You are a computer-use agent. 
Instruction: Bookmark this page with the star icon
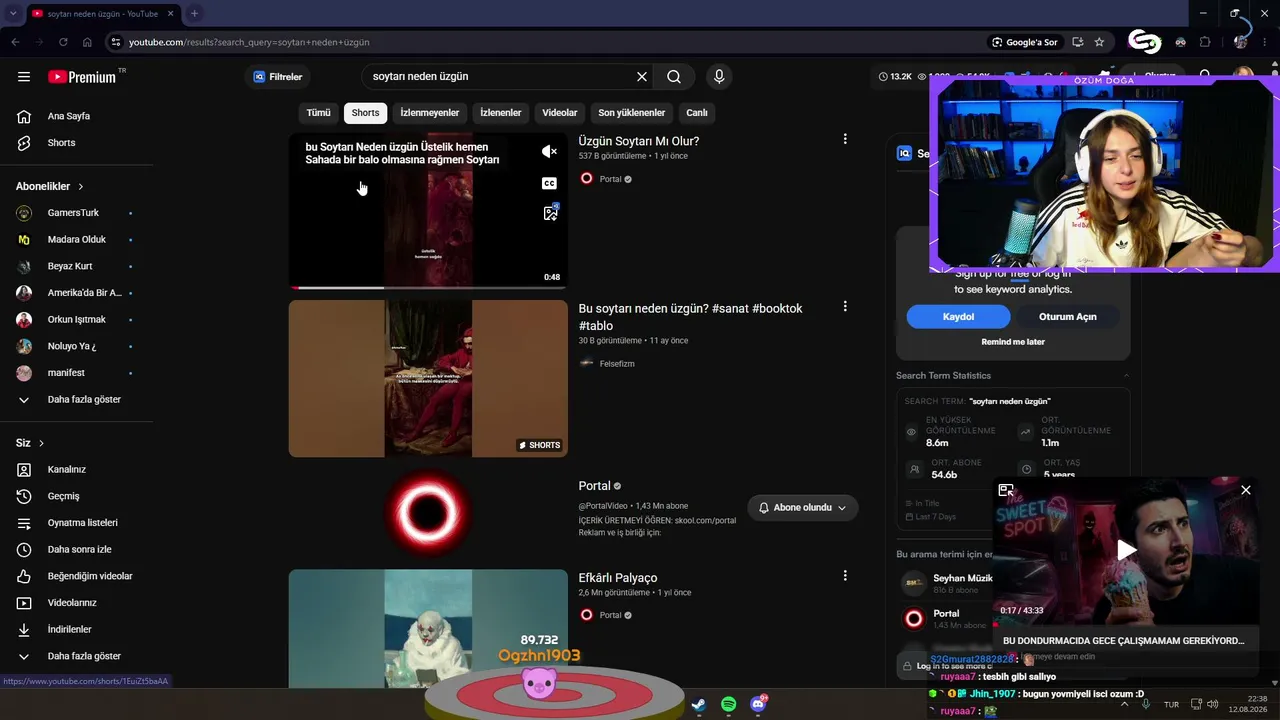pyautogui.click(x=1099, y=42)
